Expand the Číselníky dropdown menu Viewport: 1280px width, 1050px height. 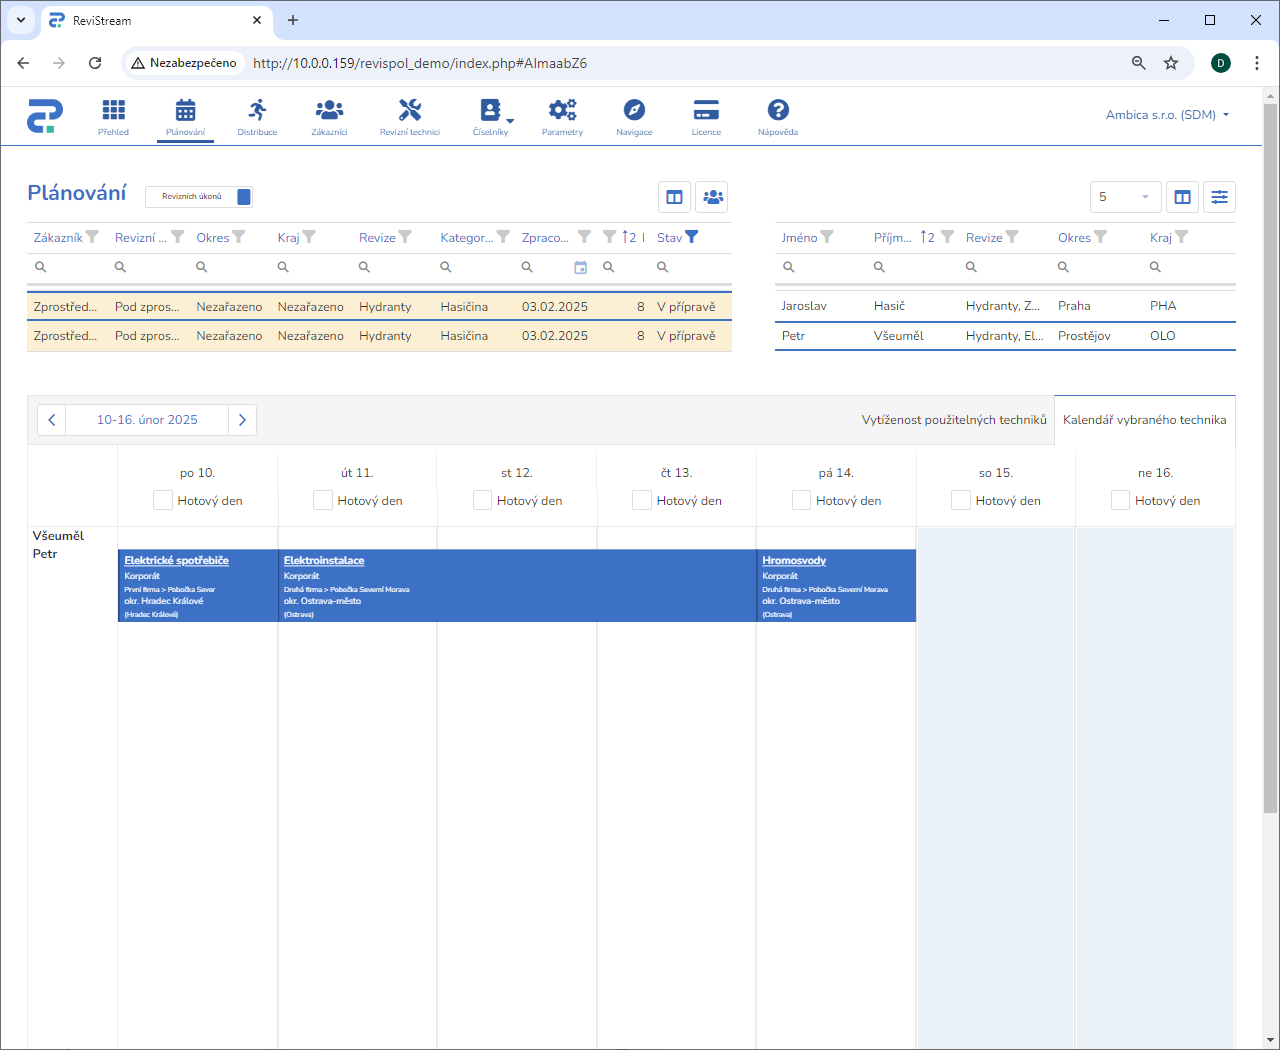coord(492,113)
